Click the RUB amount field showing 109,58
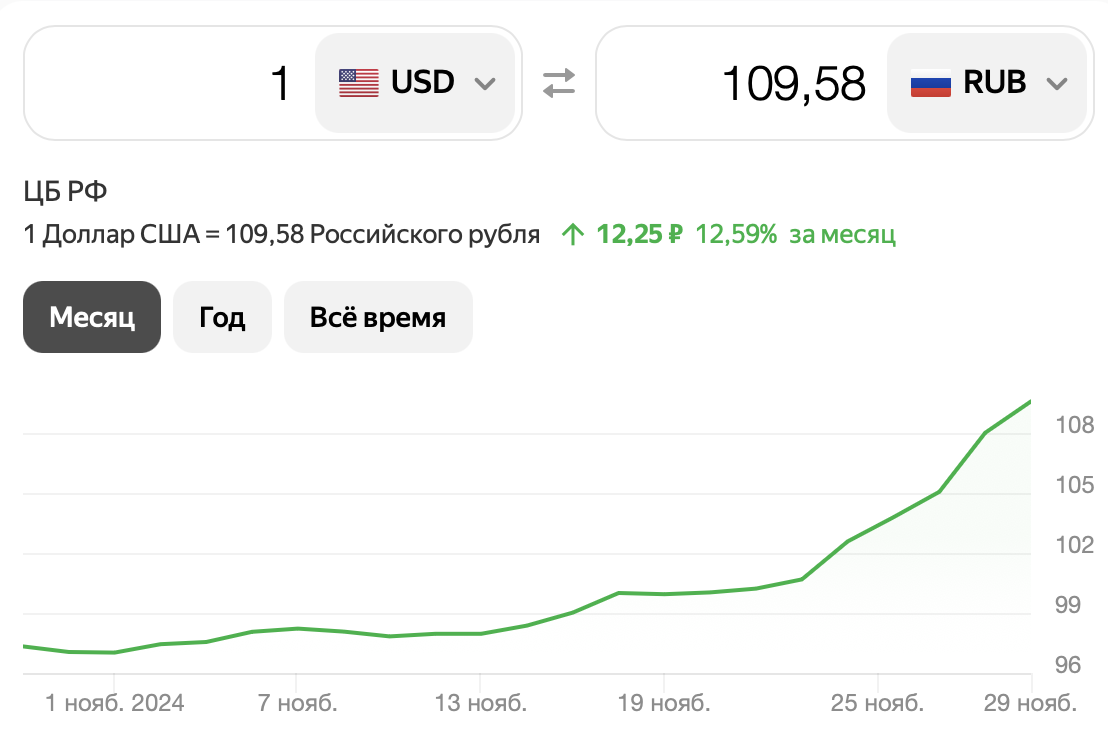The image size is (1108, 733). [x=740, y=83]
